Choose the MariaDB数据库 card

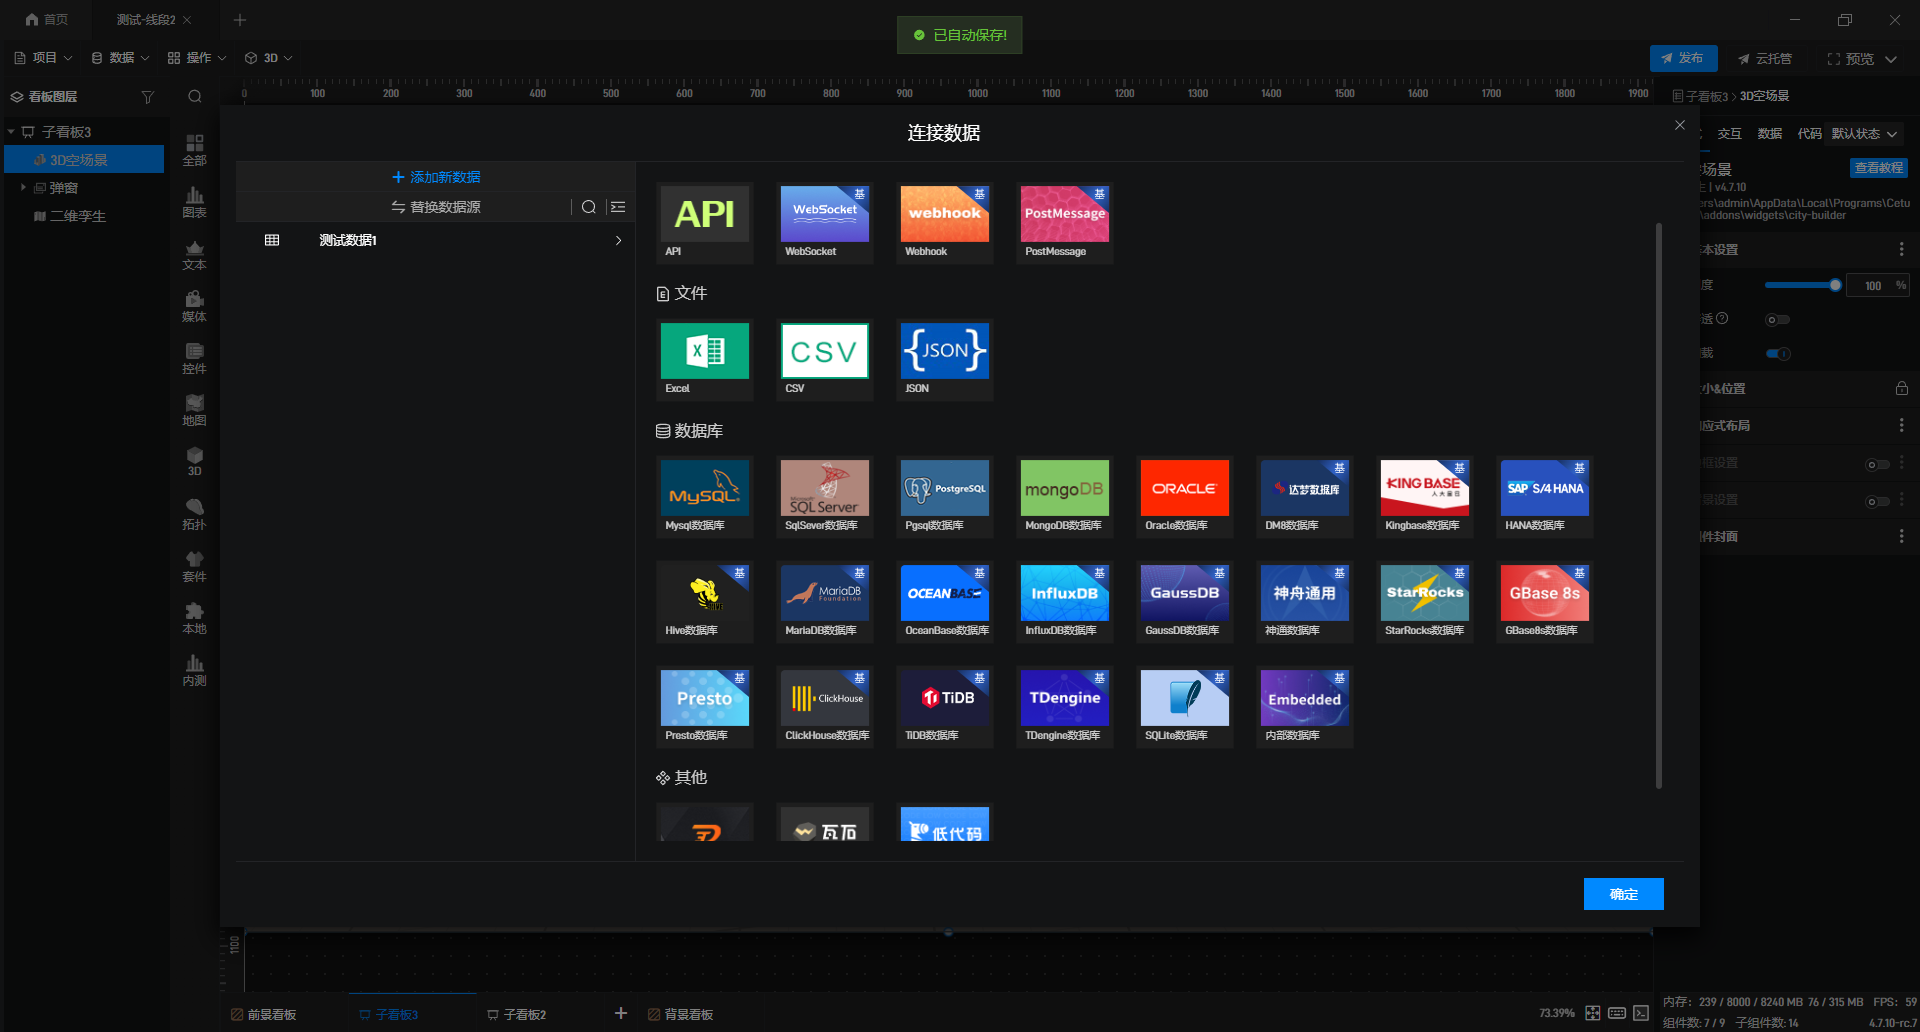825,602
